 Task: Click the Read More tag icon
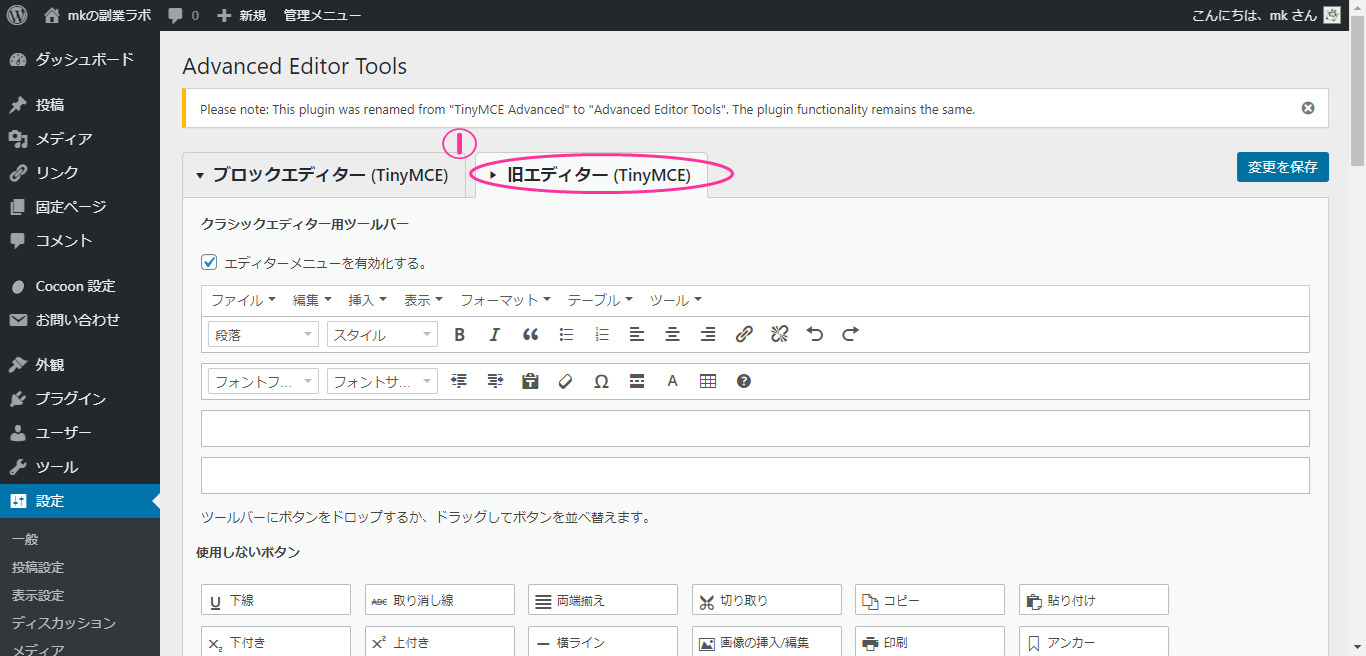coord(637,381)
